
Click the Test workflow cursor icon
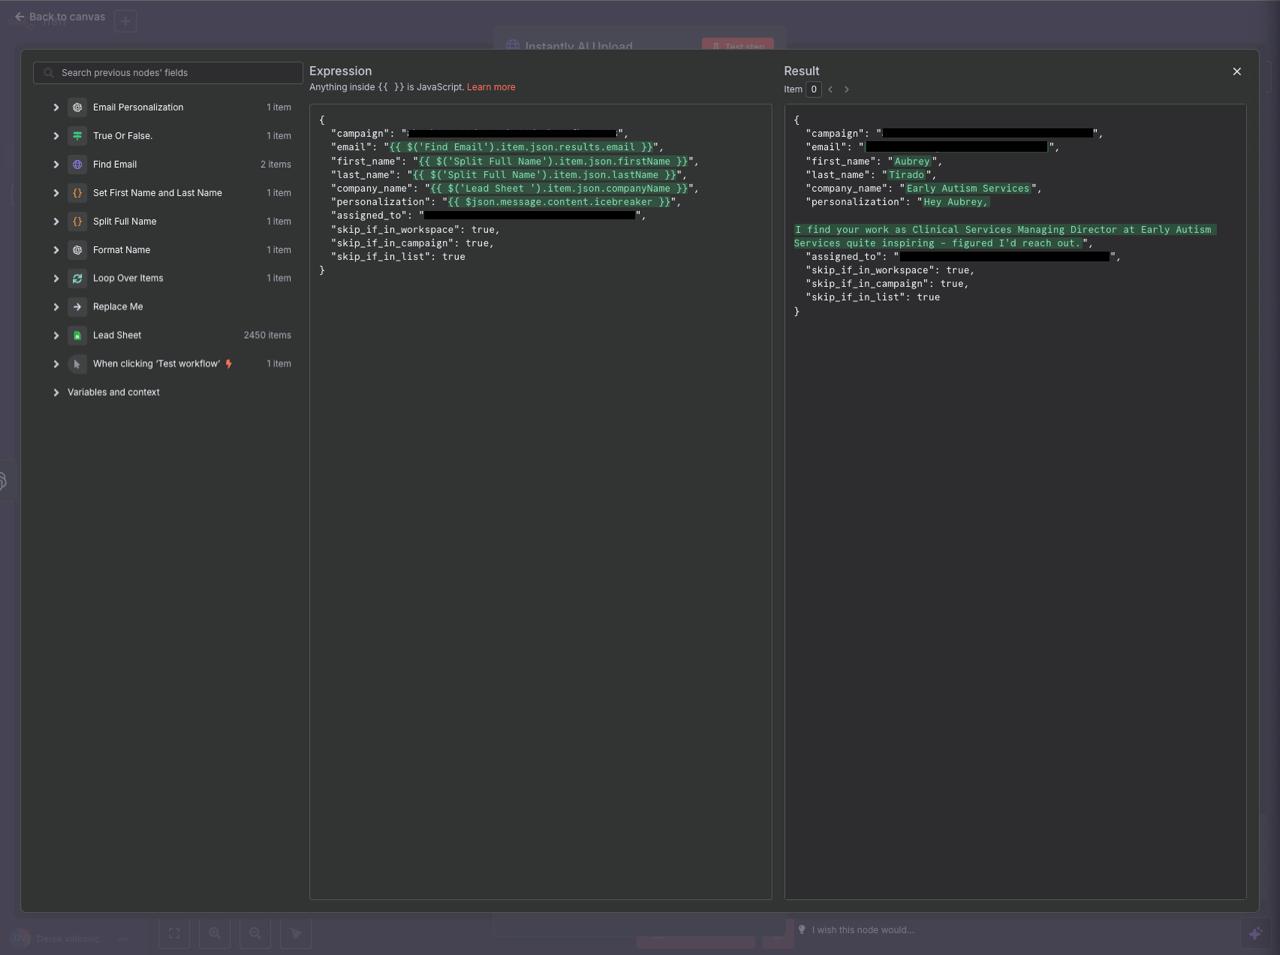77,364
